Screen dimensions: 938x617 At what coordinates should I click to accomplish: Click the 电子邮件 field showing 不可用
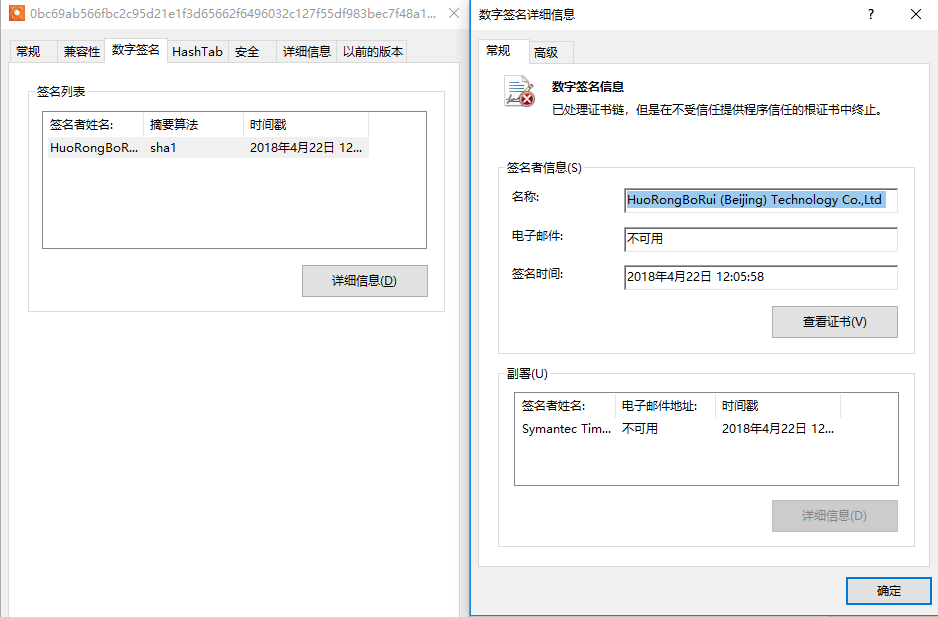(760, 239)
